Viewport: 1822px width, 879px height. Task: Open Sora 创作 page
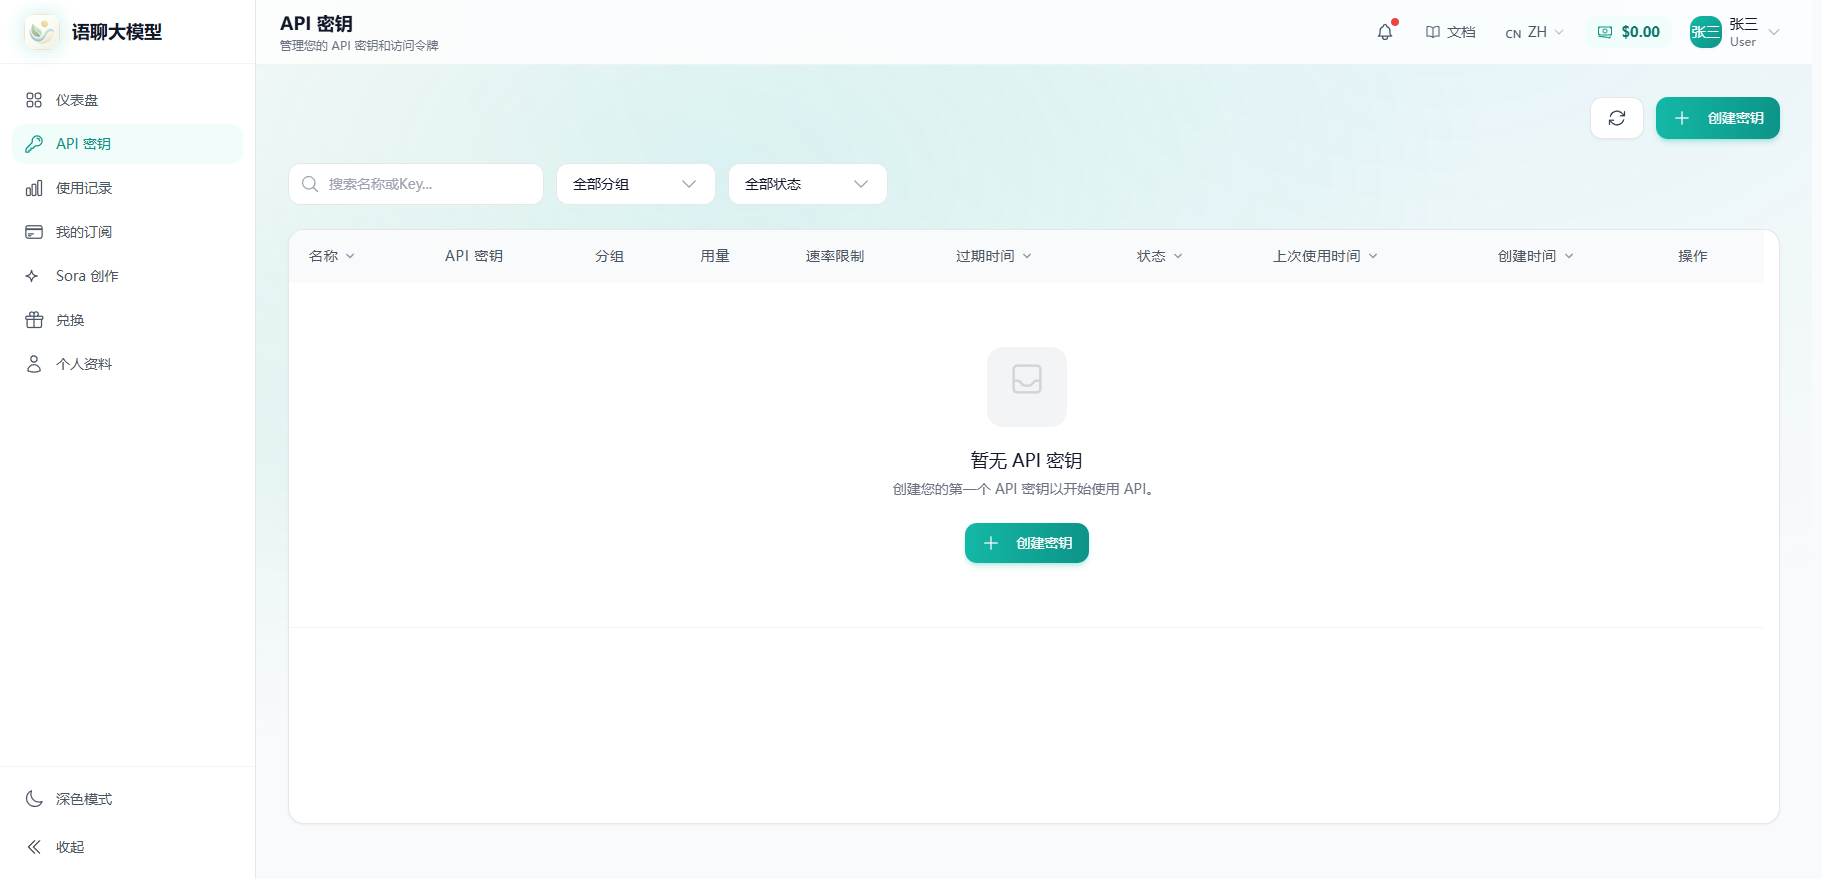(127, 276)
